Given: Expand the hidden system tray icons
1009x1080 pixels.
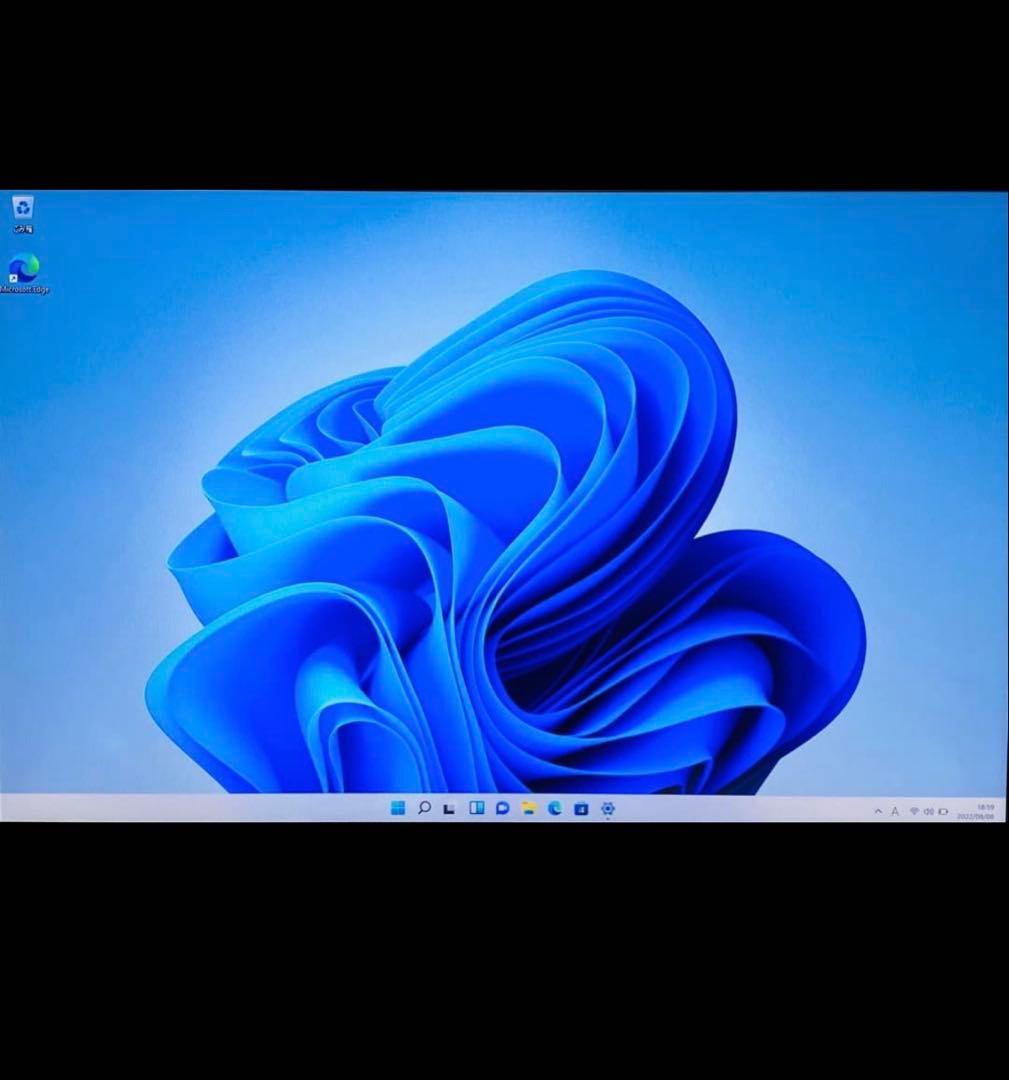Looking at the screenshot, I should pos(878,811).
